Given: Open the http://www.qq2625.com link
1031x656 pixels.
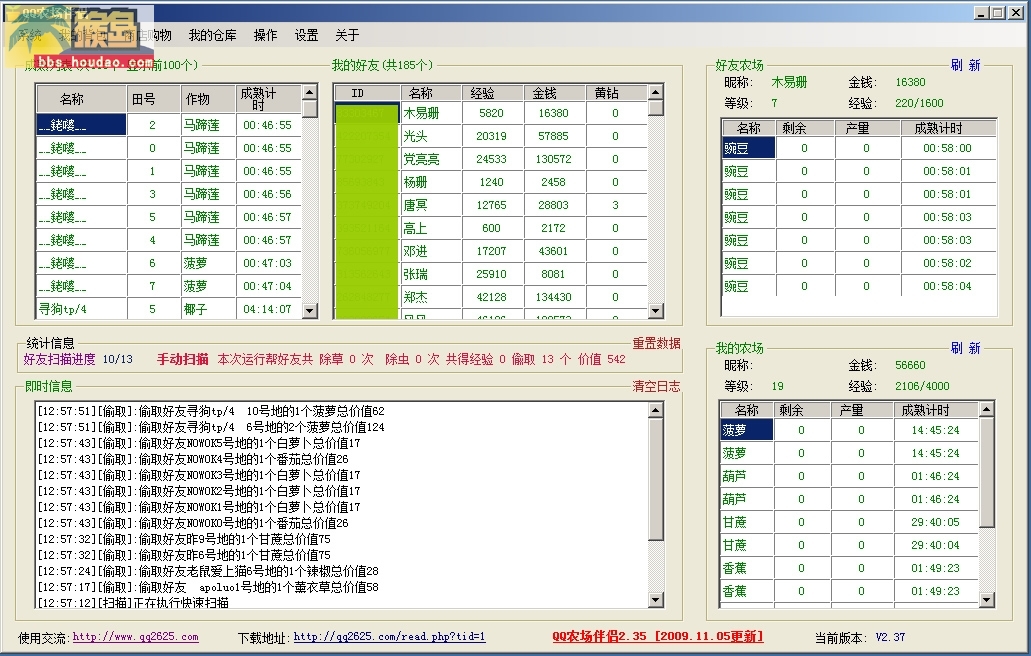Looking at the screenshot, I should pos(135,637).
